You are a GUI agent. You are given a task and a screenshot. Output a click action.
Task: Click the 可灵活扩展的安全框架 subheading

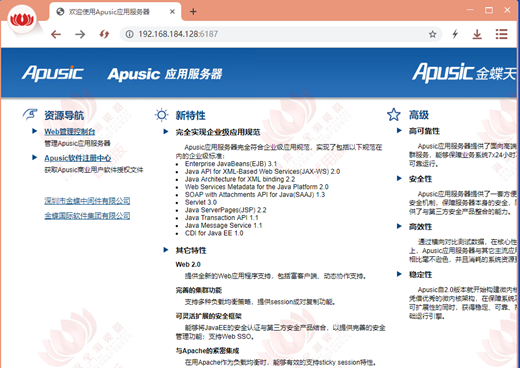(209, 316)
